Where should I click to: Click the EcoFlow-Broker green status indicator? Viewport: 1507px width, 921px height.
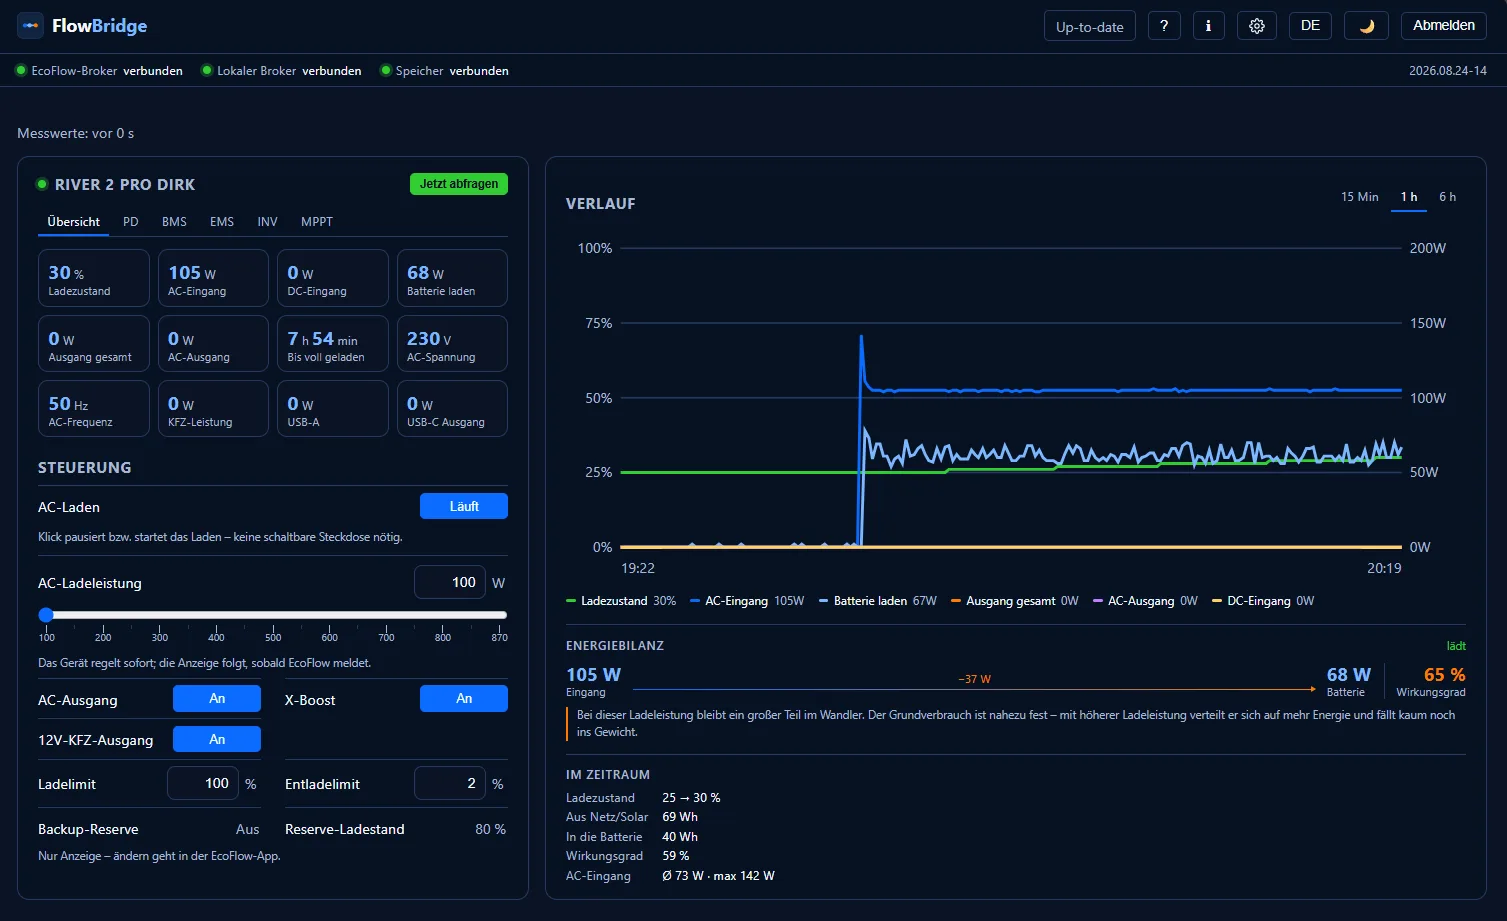tap(20, 71)
